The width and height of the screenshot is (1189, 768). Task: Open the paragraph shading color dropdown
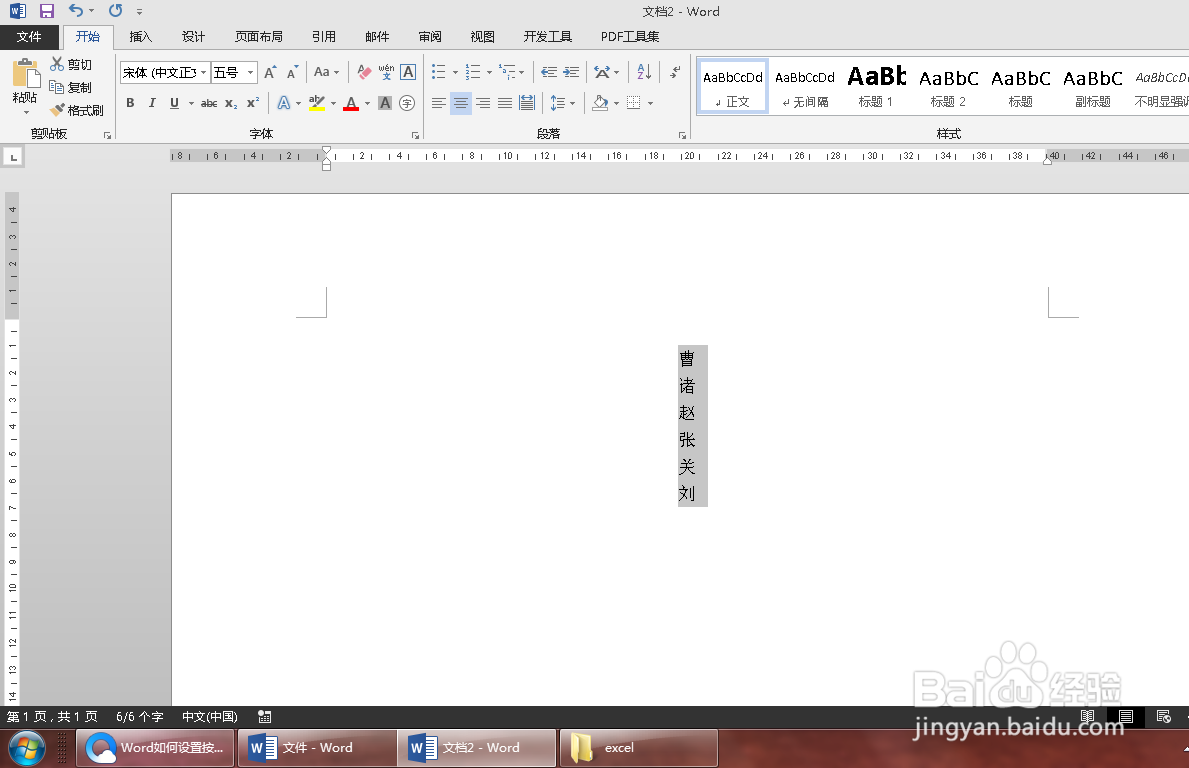pos(616,103)
